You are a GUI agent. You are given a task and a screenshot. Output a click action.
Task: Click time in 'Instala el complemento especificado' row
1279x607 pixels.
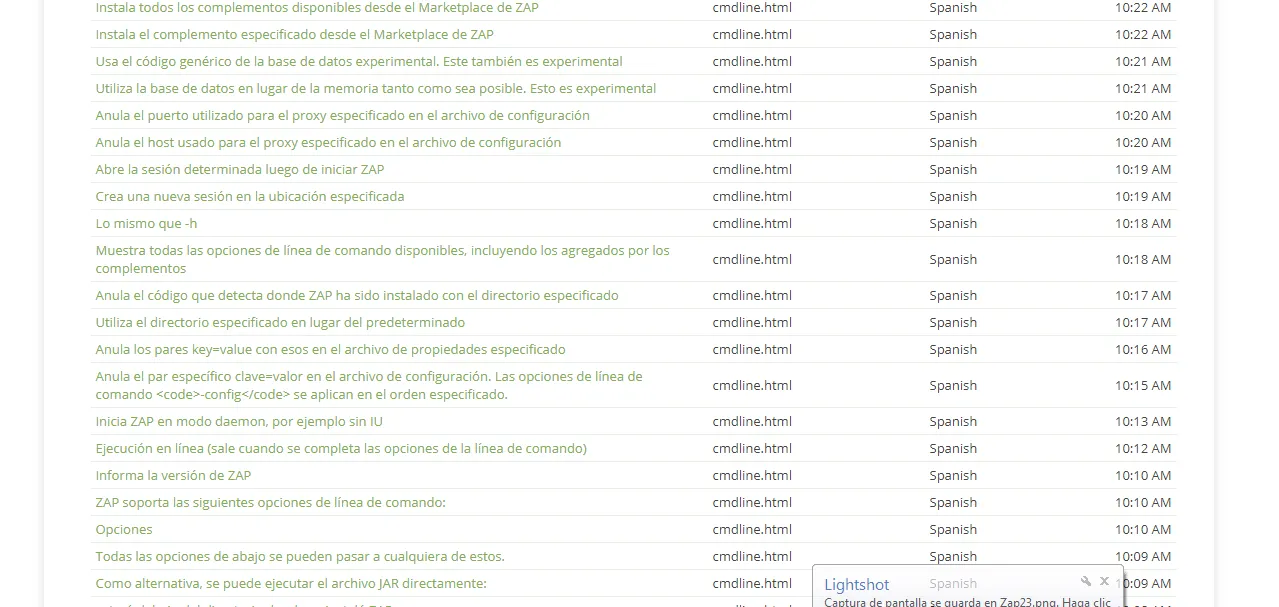click(1143, 34)
